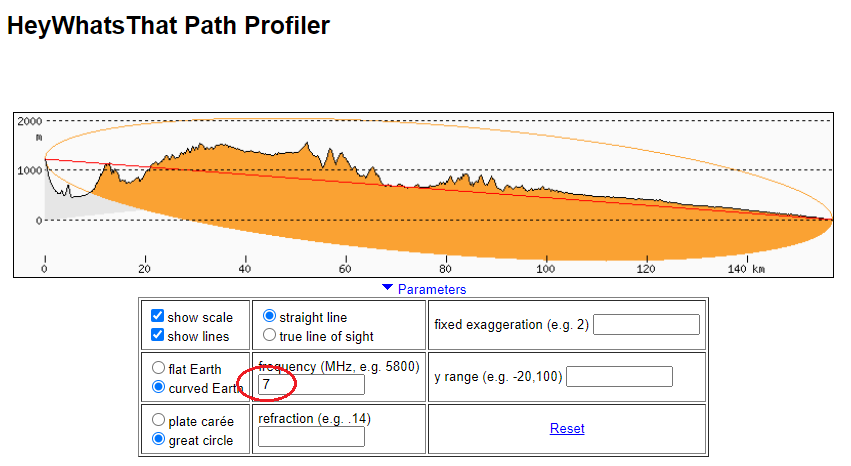This screenshot has width=851, height=466.
Task: Uncheck the show scale checkbox
Action: (157, 316)
